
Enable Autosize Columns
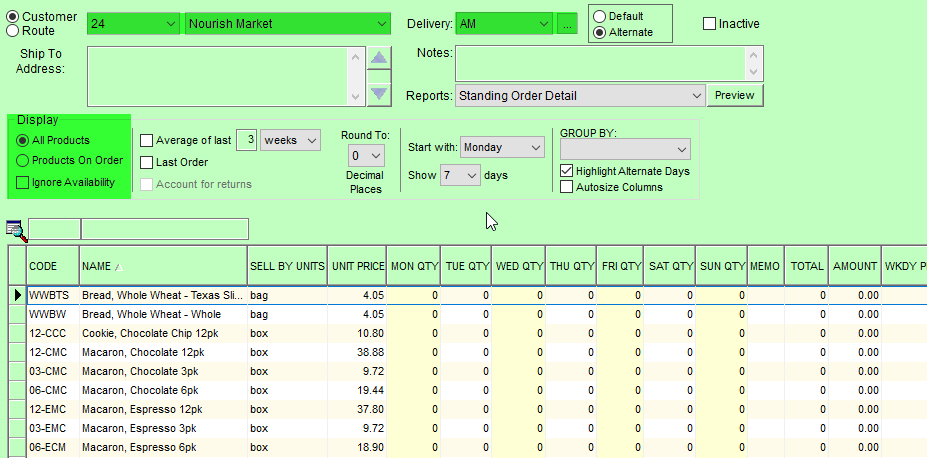566,187
